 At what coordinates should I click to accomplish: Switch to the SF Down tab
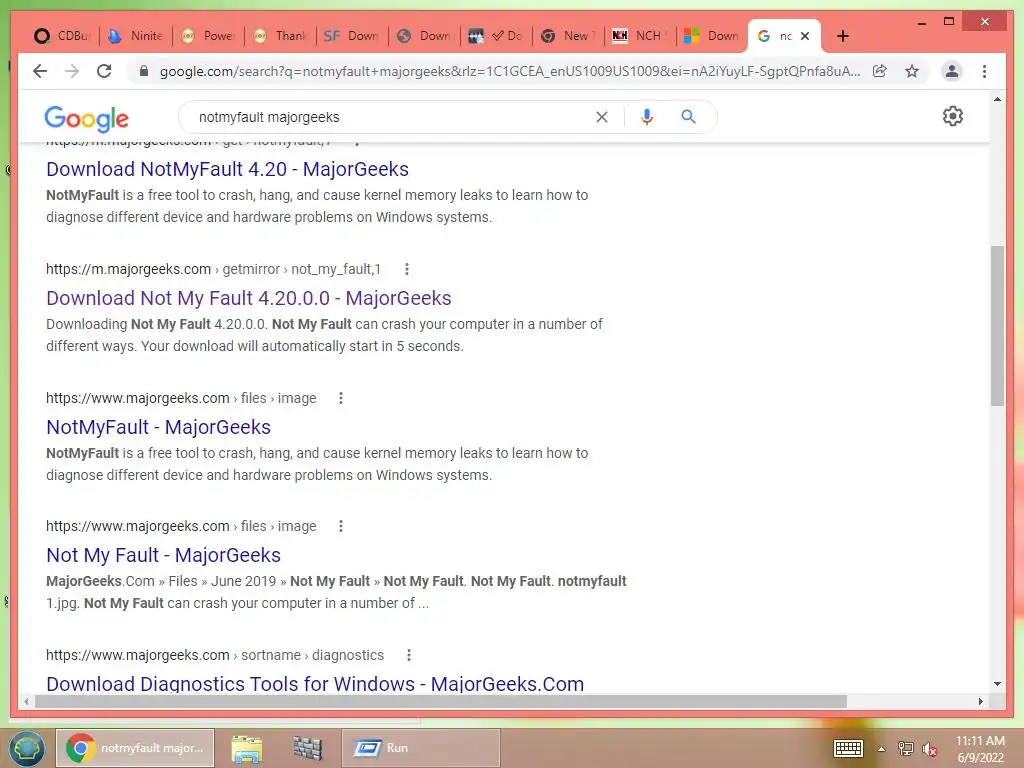point(353,36)
